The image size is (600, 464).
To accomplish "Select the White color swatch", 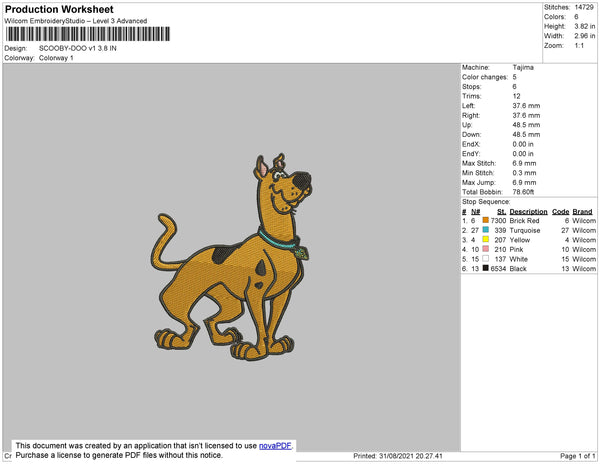I will point(485,259).
